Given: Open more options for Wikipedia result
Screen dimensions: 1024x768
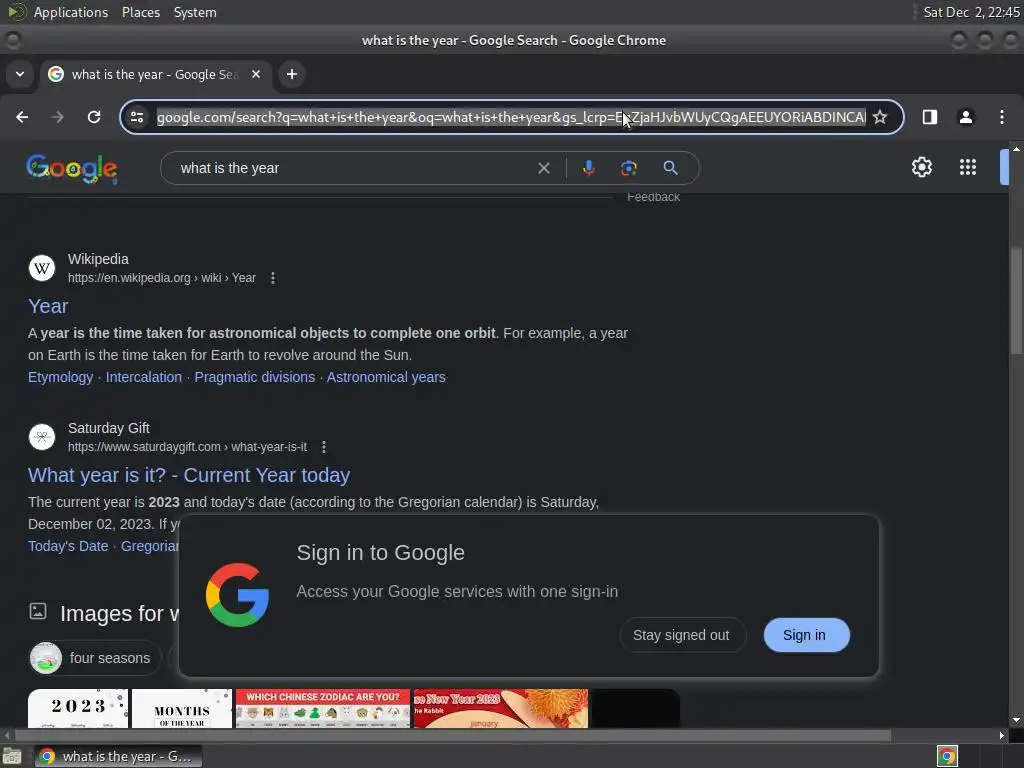Looking at the screenshot, I should (x=273, y=278).
